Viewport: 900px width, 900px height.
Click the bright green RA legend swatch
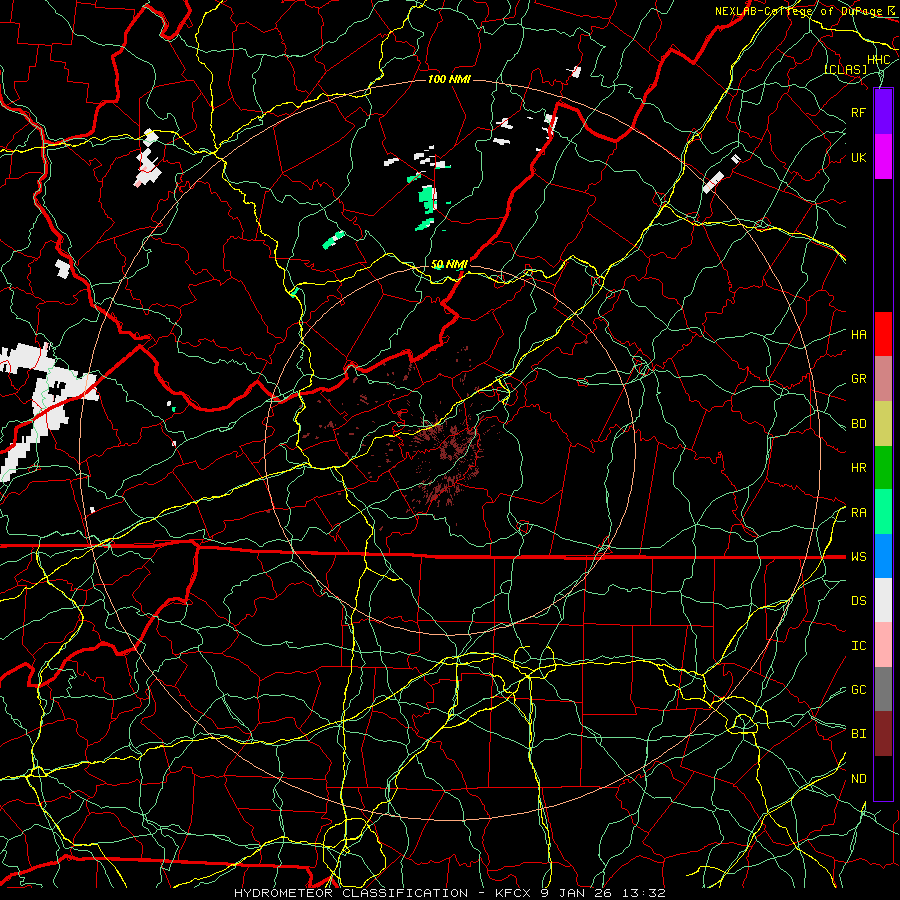(883, 512)
